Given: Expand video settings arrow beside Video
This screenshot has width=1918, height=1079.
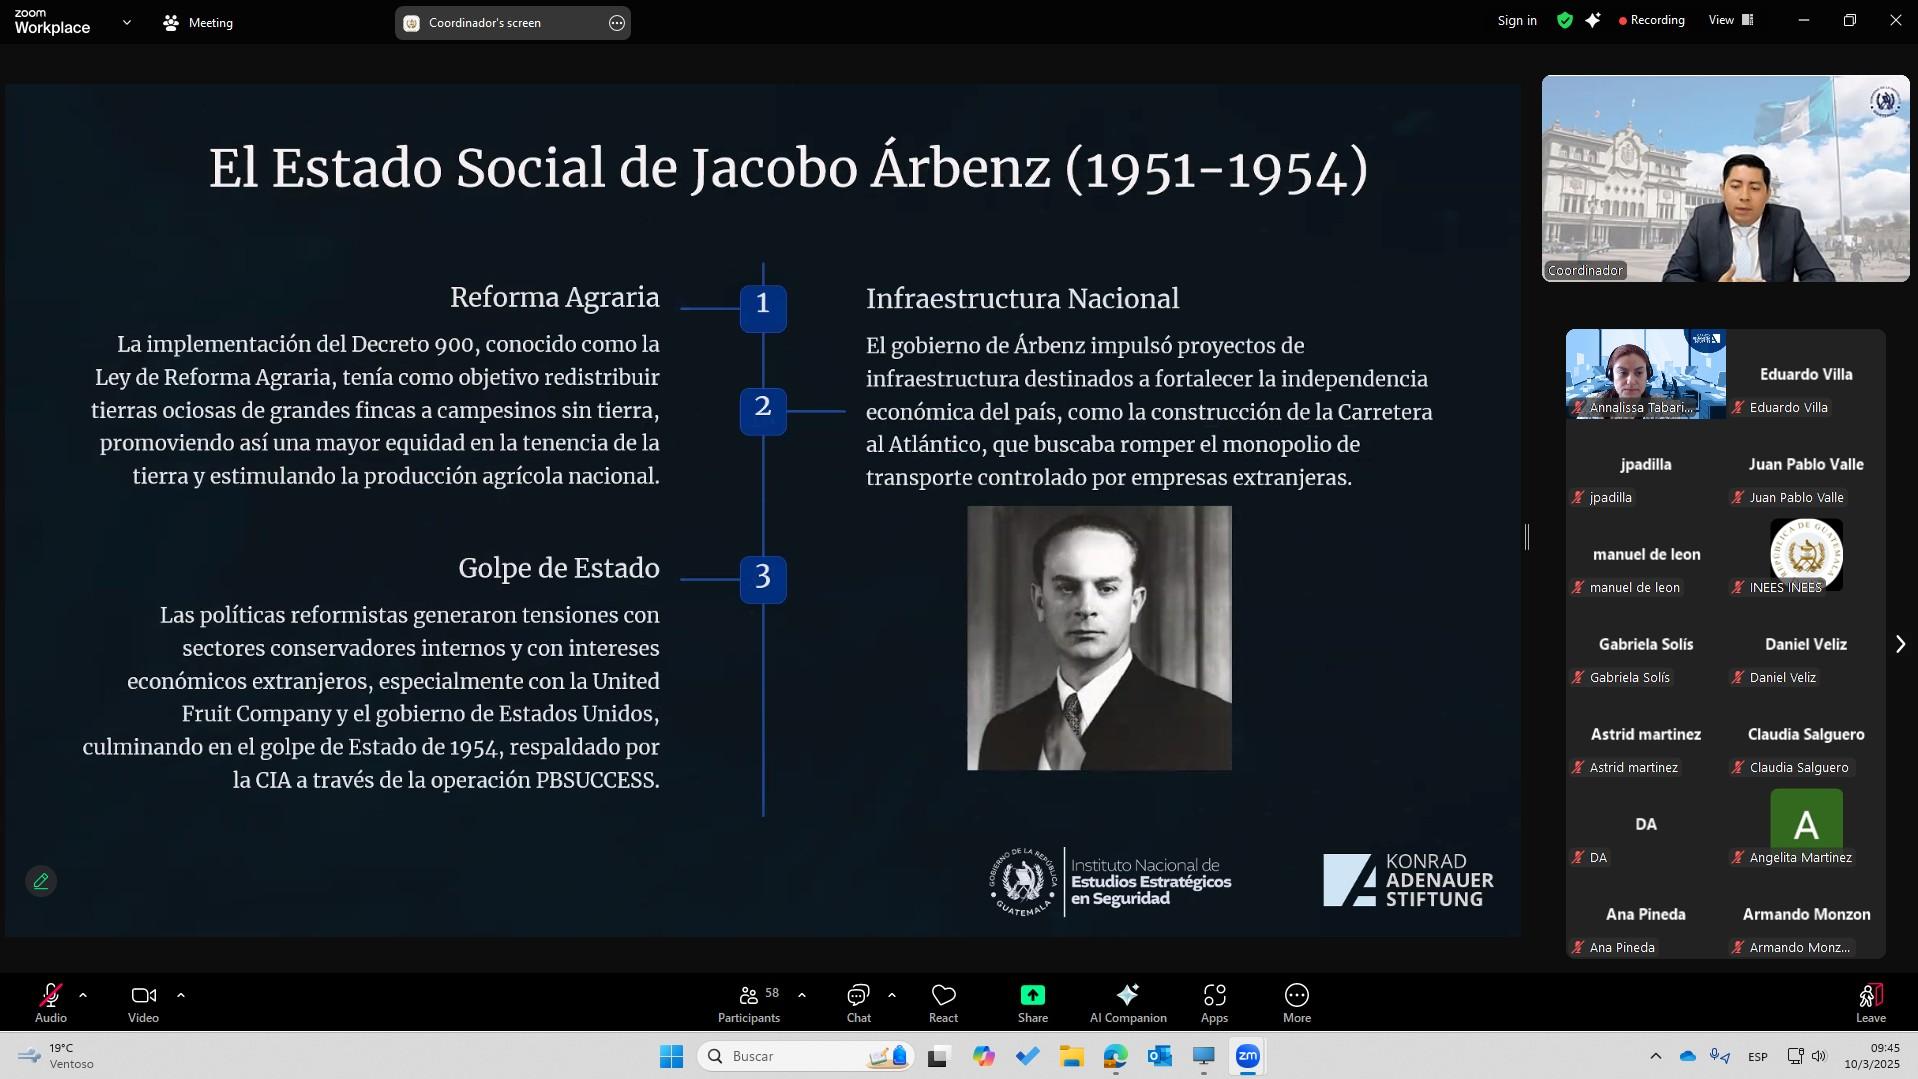Looking at the screenshot, I should (181, 995).
